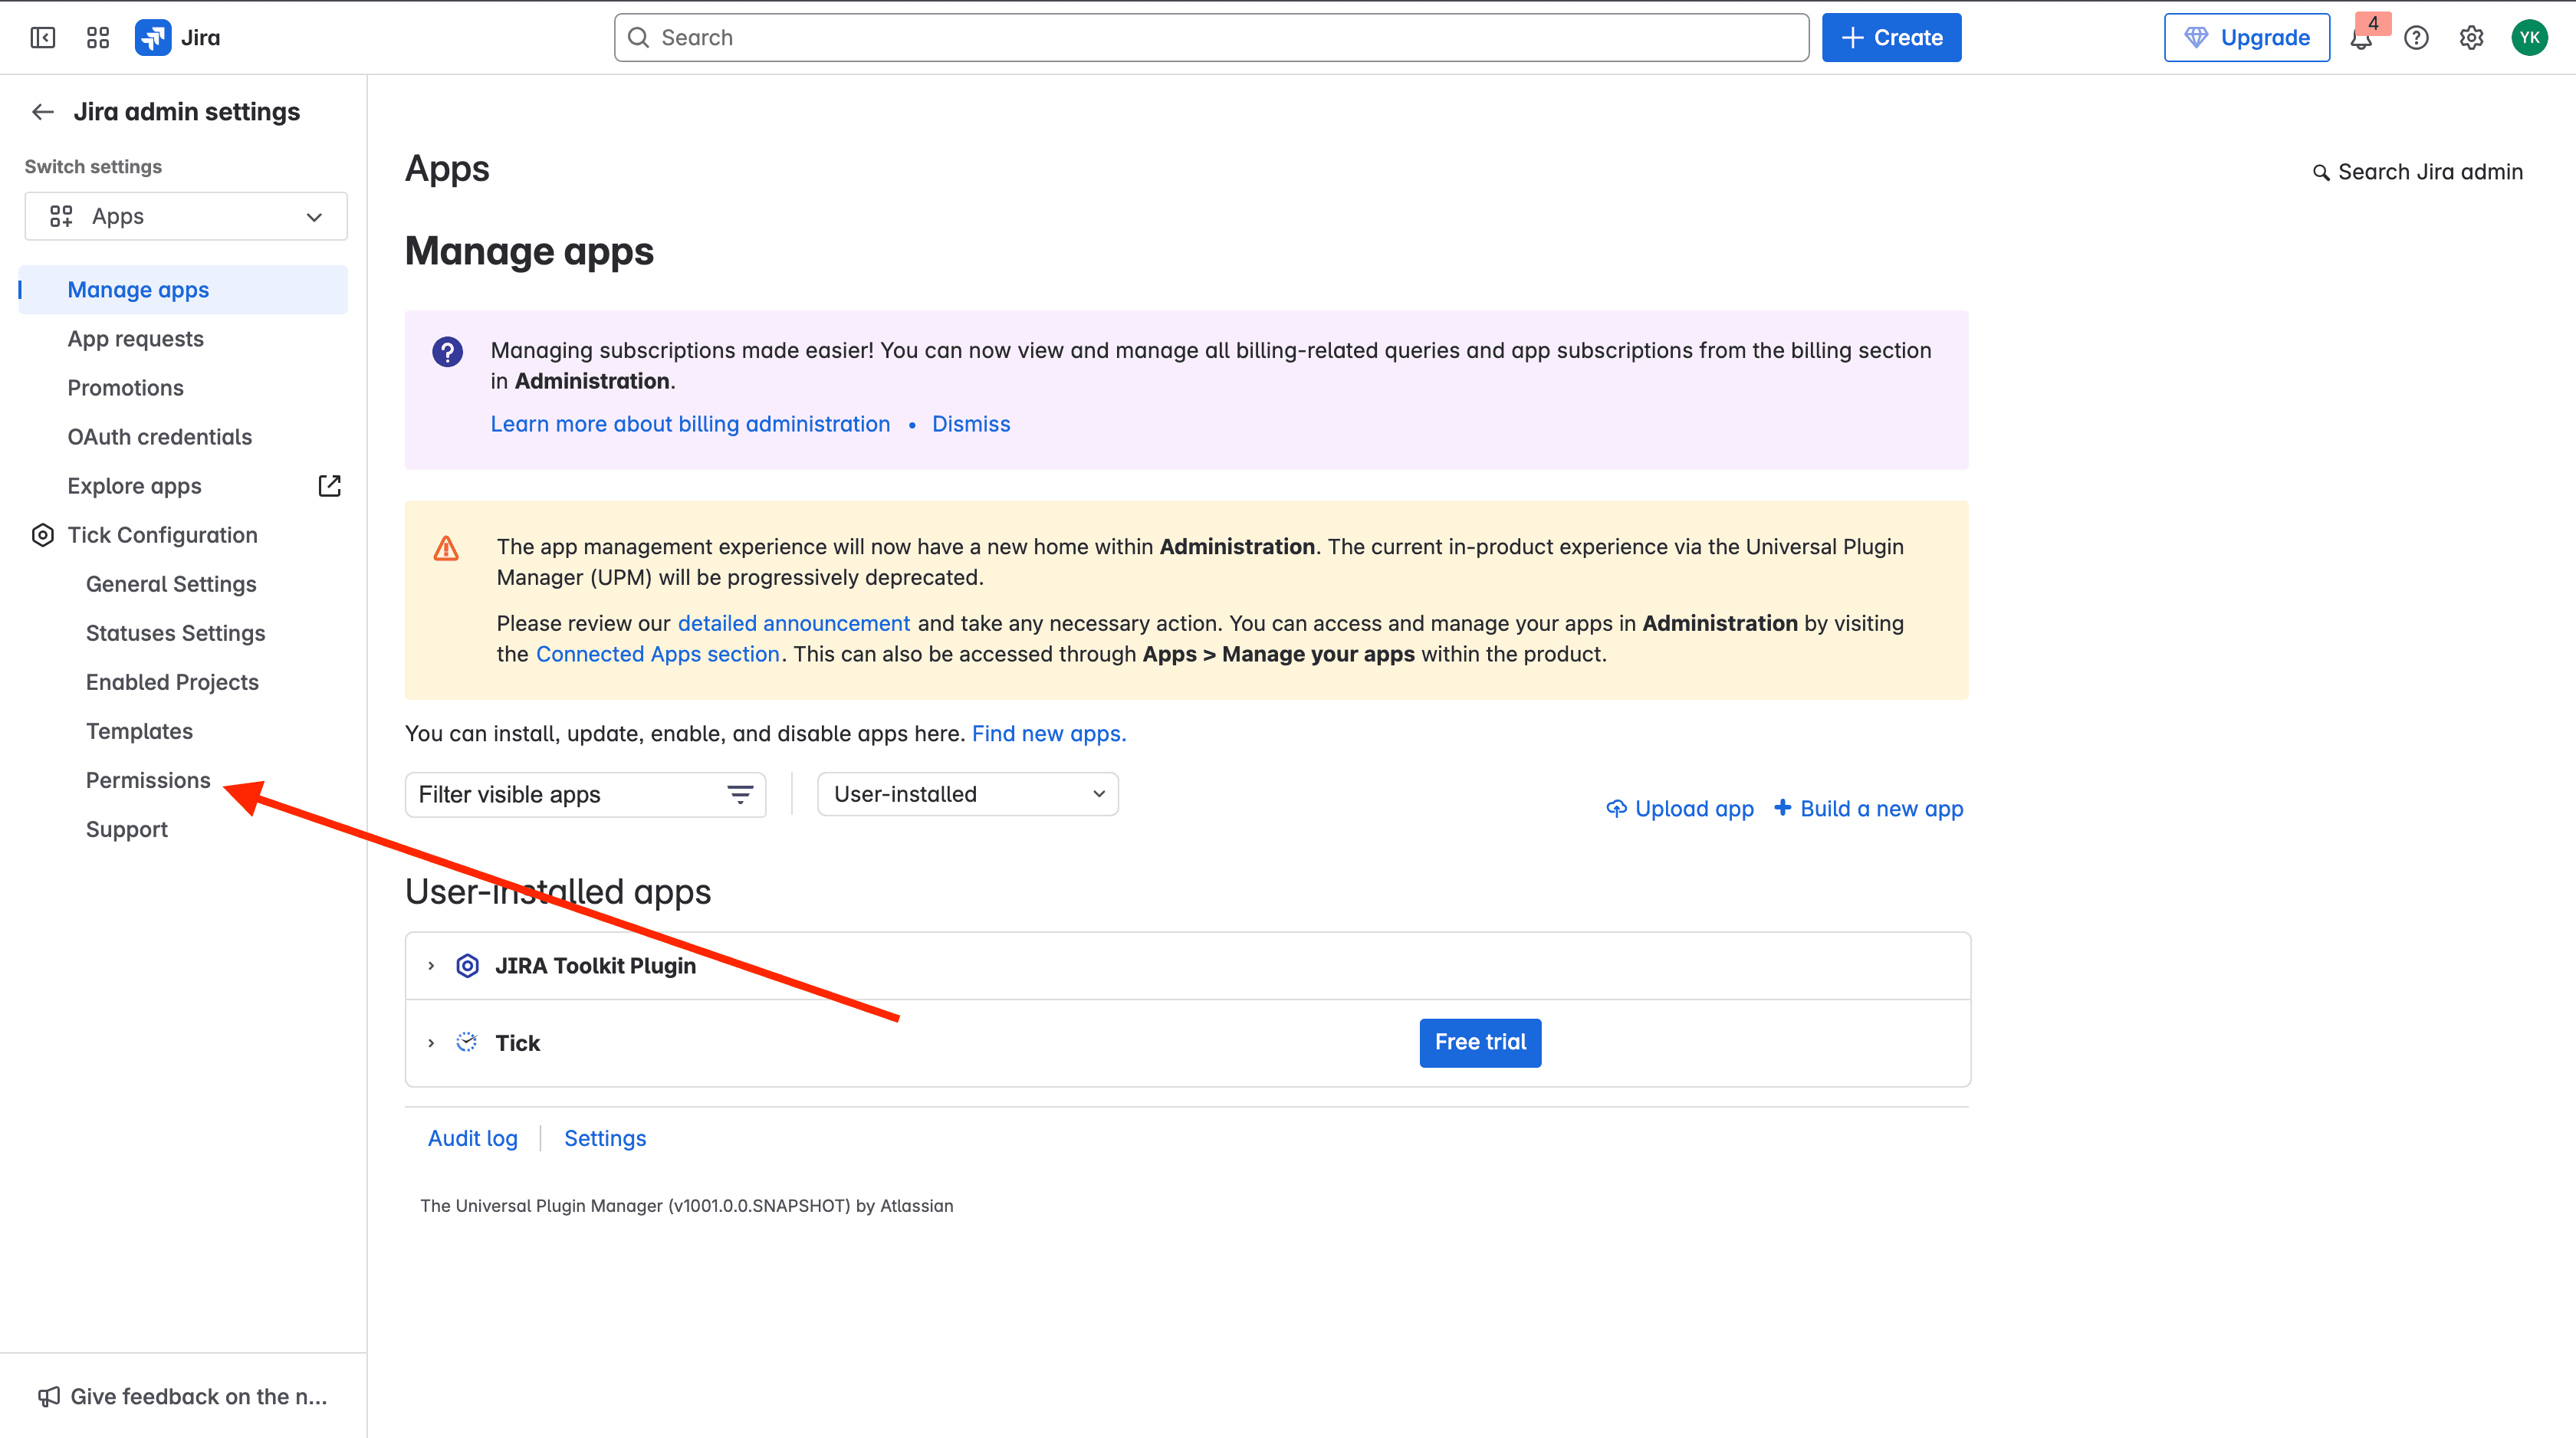Click the Tick app clock icon
The width and height of the screenshot is (2576, 1438).
[467, 1043]
